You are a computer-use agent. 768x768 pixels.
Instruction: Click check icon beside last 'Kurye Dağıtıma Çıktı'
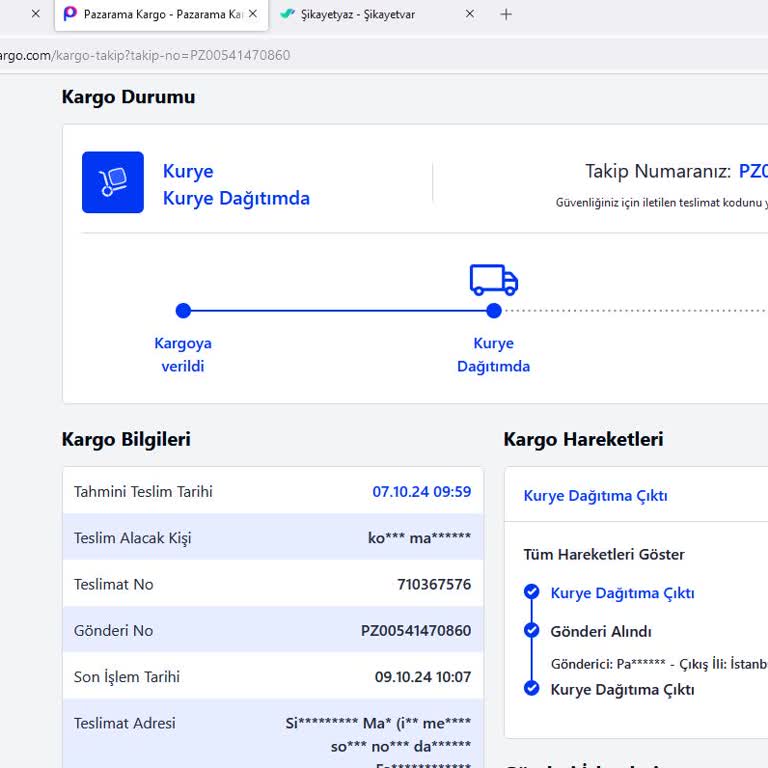[x=531, y=688]
